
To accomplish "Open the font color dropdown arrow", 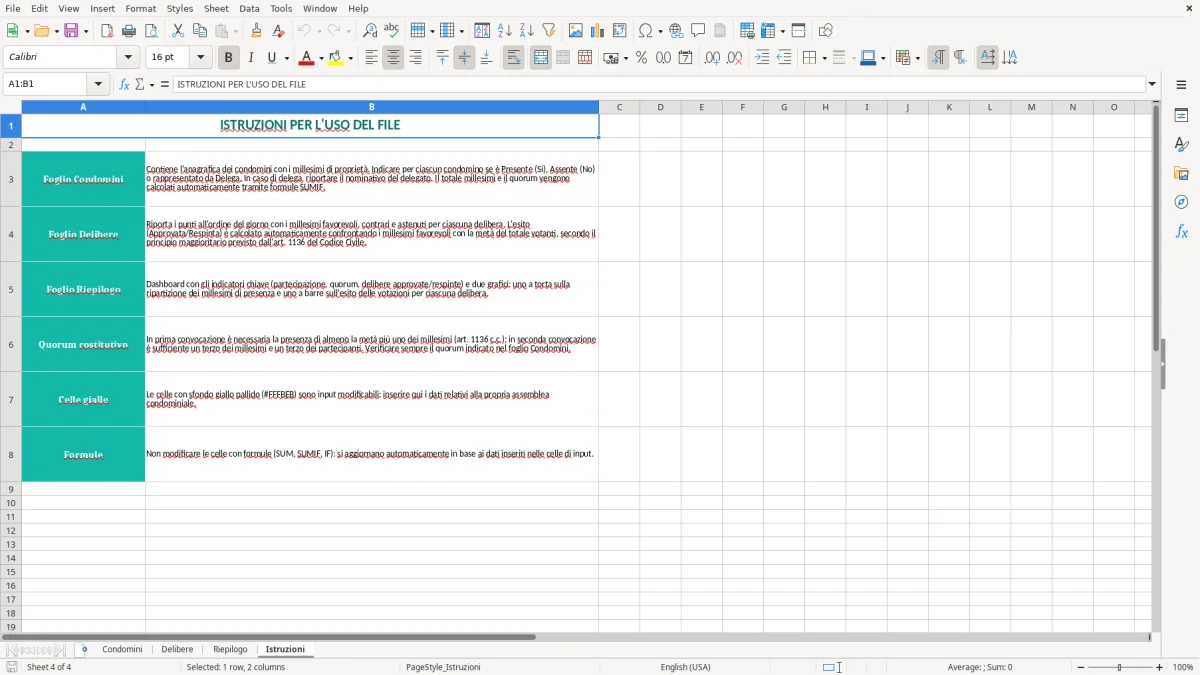I will (x=321, y=58).
